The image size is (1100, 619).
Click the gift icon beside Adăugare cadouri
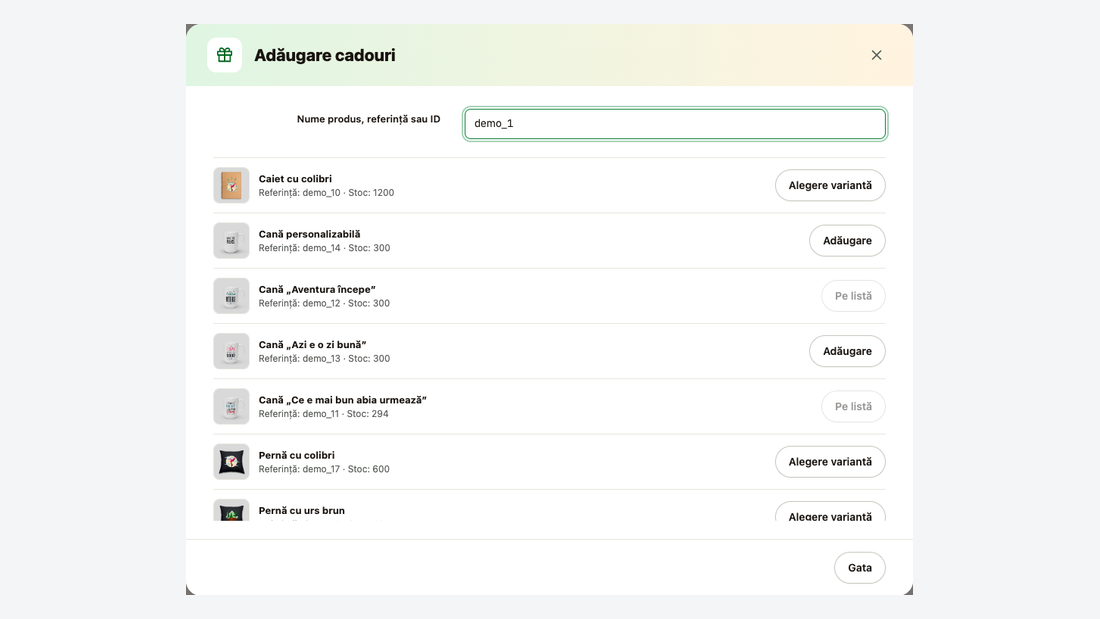click(x=224, y=55)
